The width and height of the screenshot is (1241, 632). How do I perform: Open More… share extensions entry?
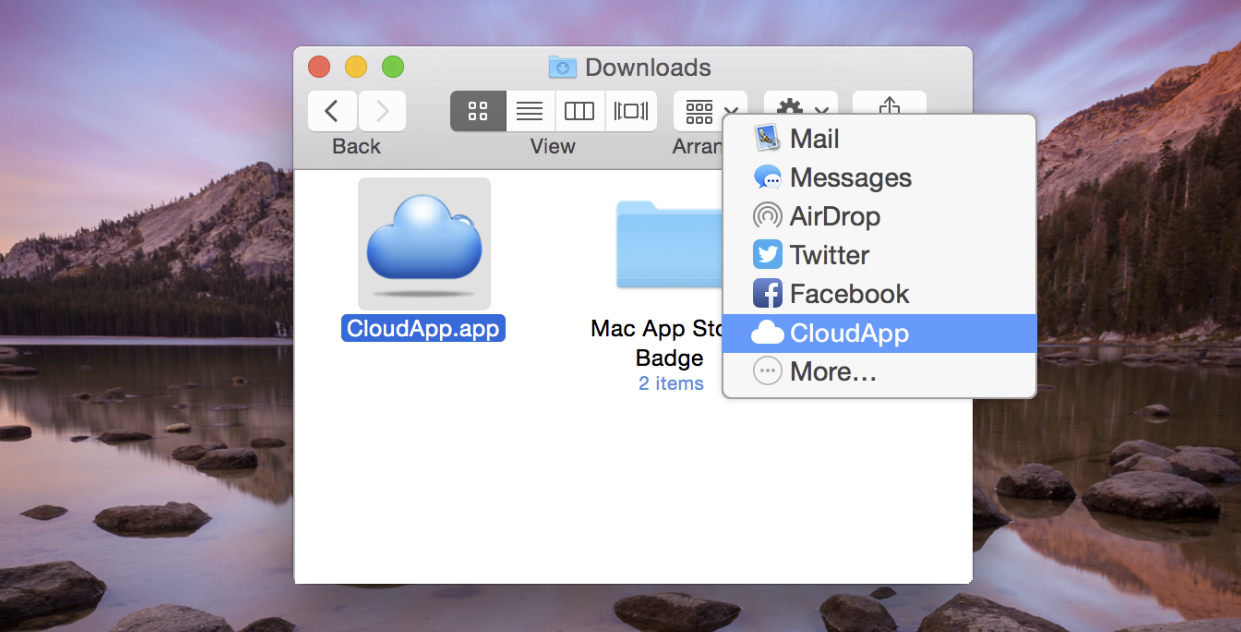click(879, 372)
